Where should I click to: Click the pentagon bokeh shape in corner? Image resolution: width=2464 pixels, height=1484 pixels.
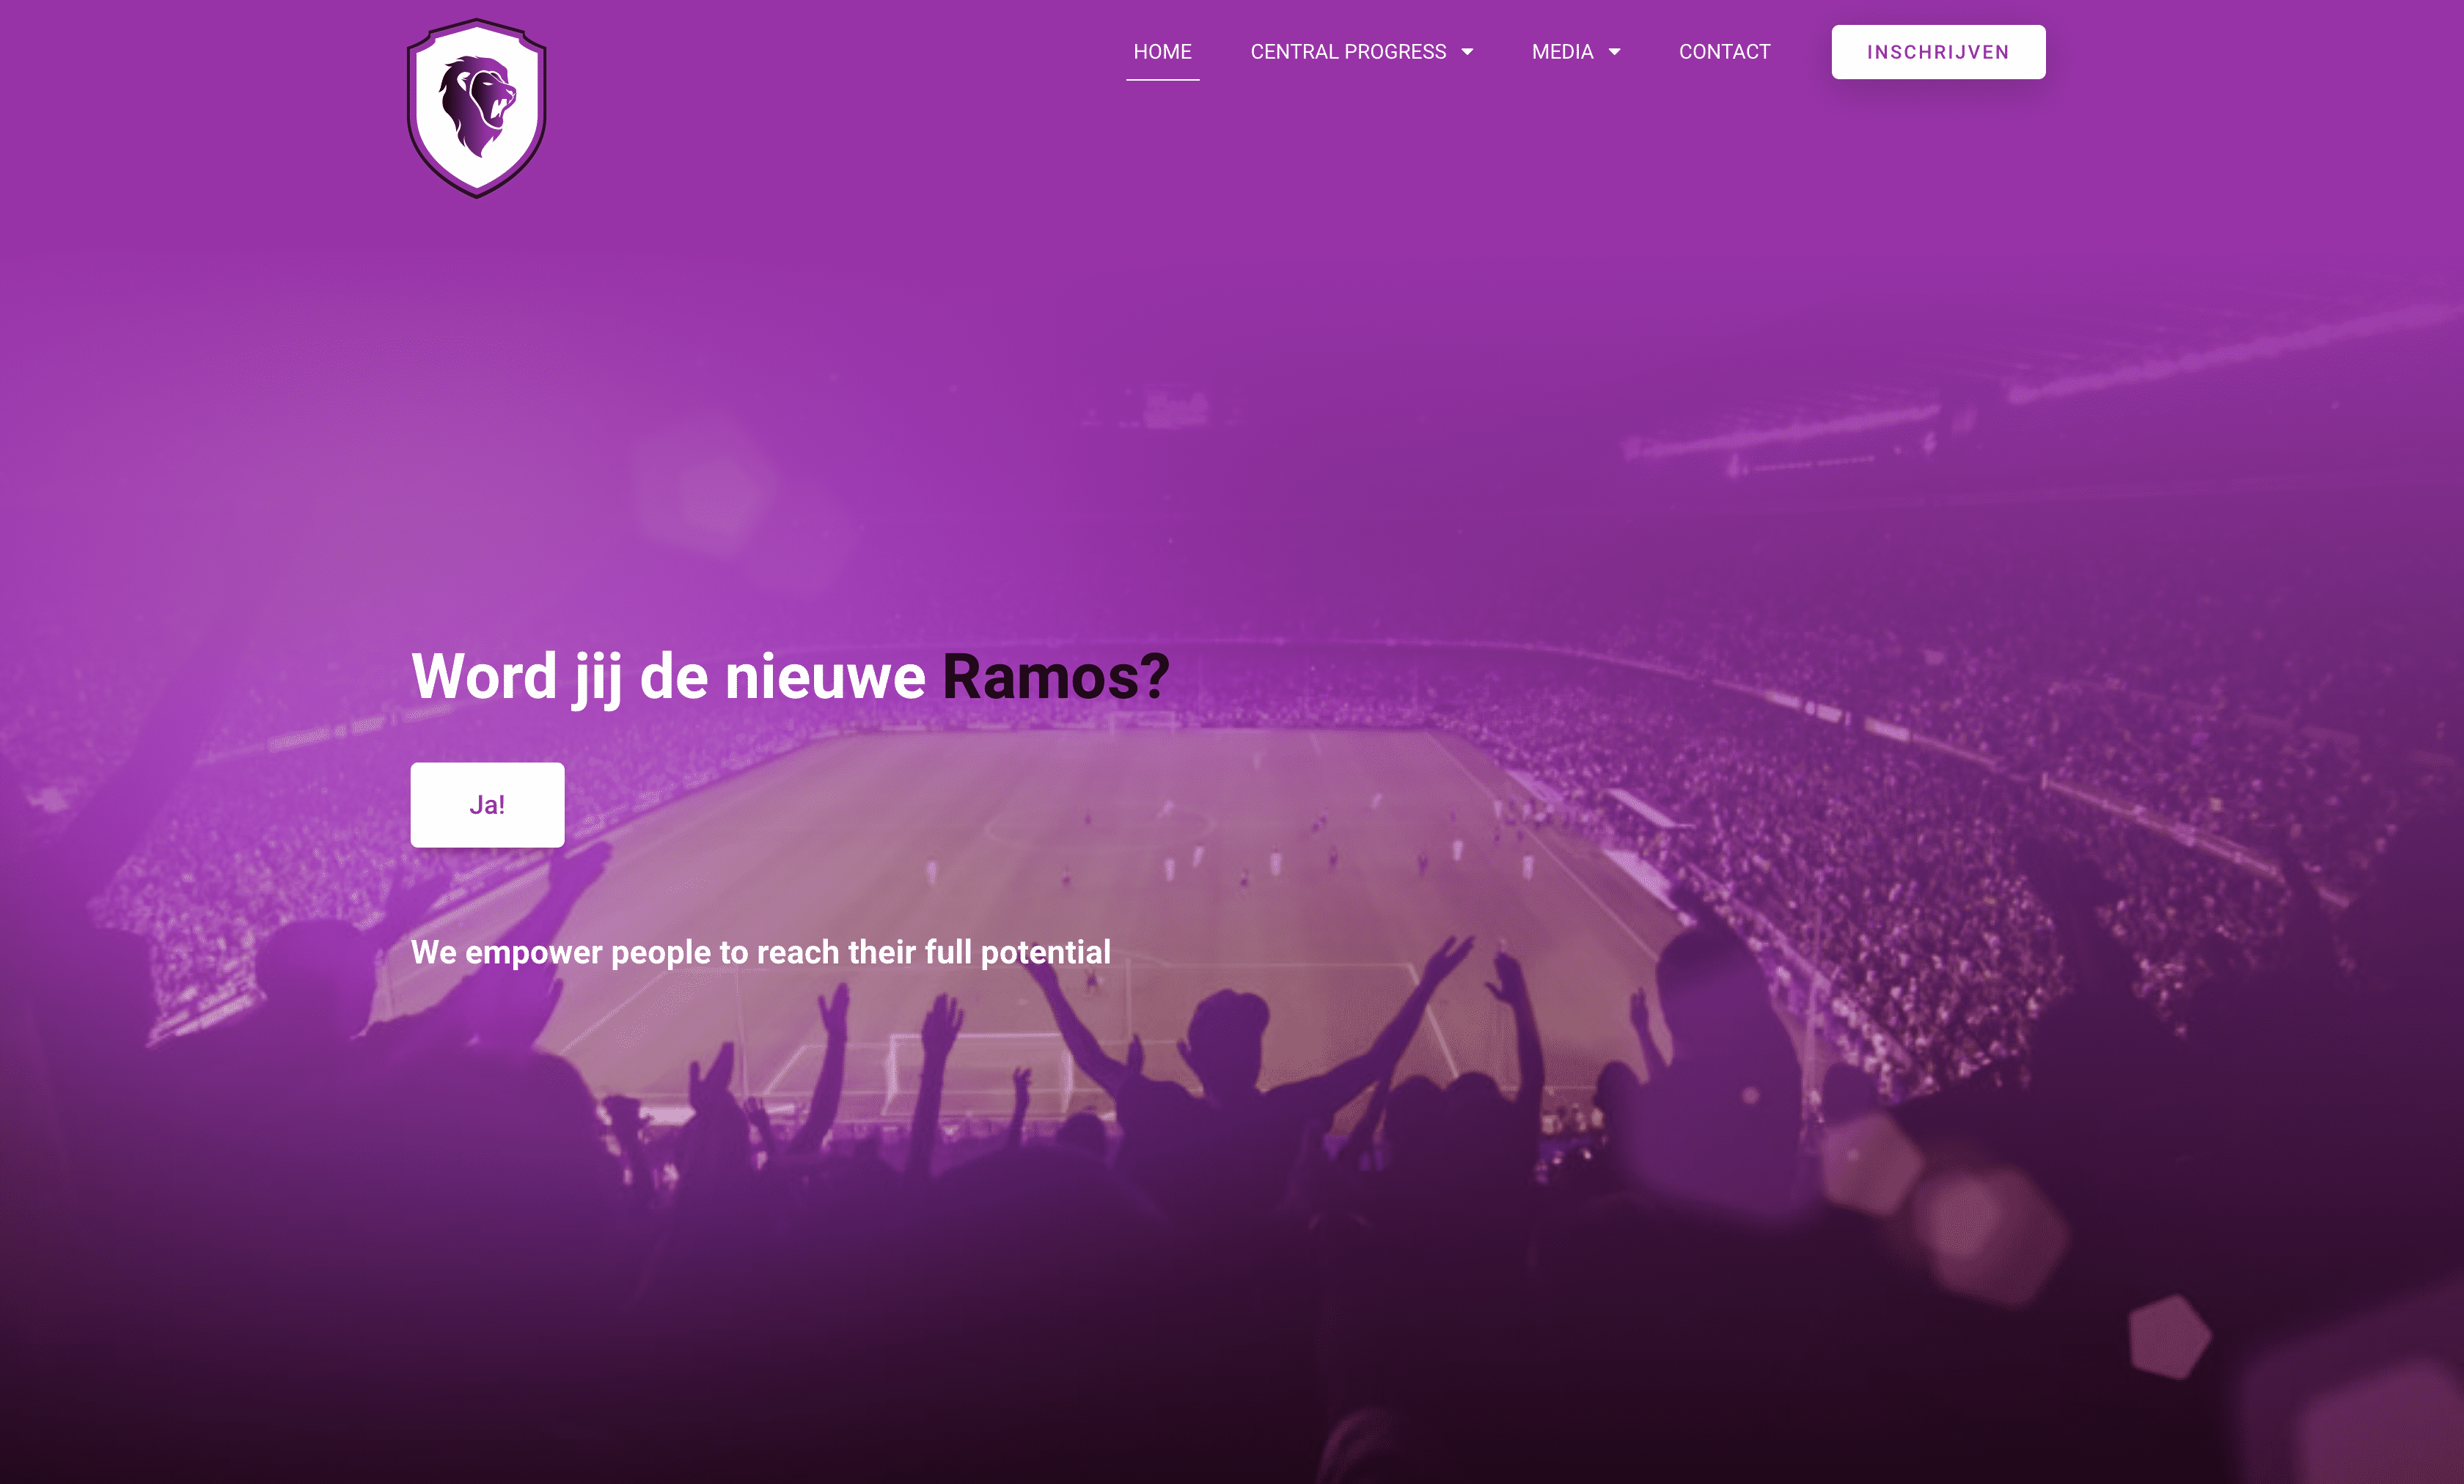2169,1337
